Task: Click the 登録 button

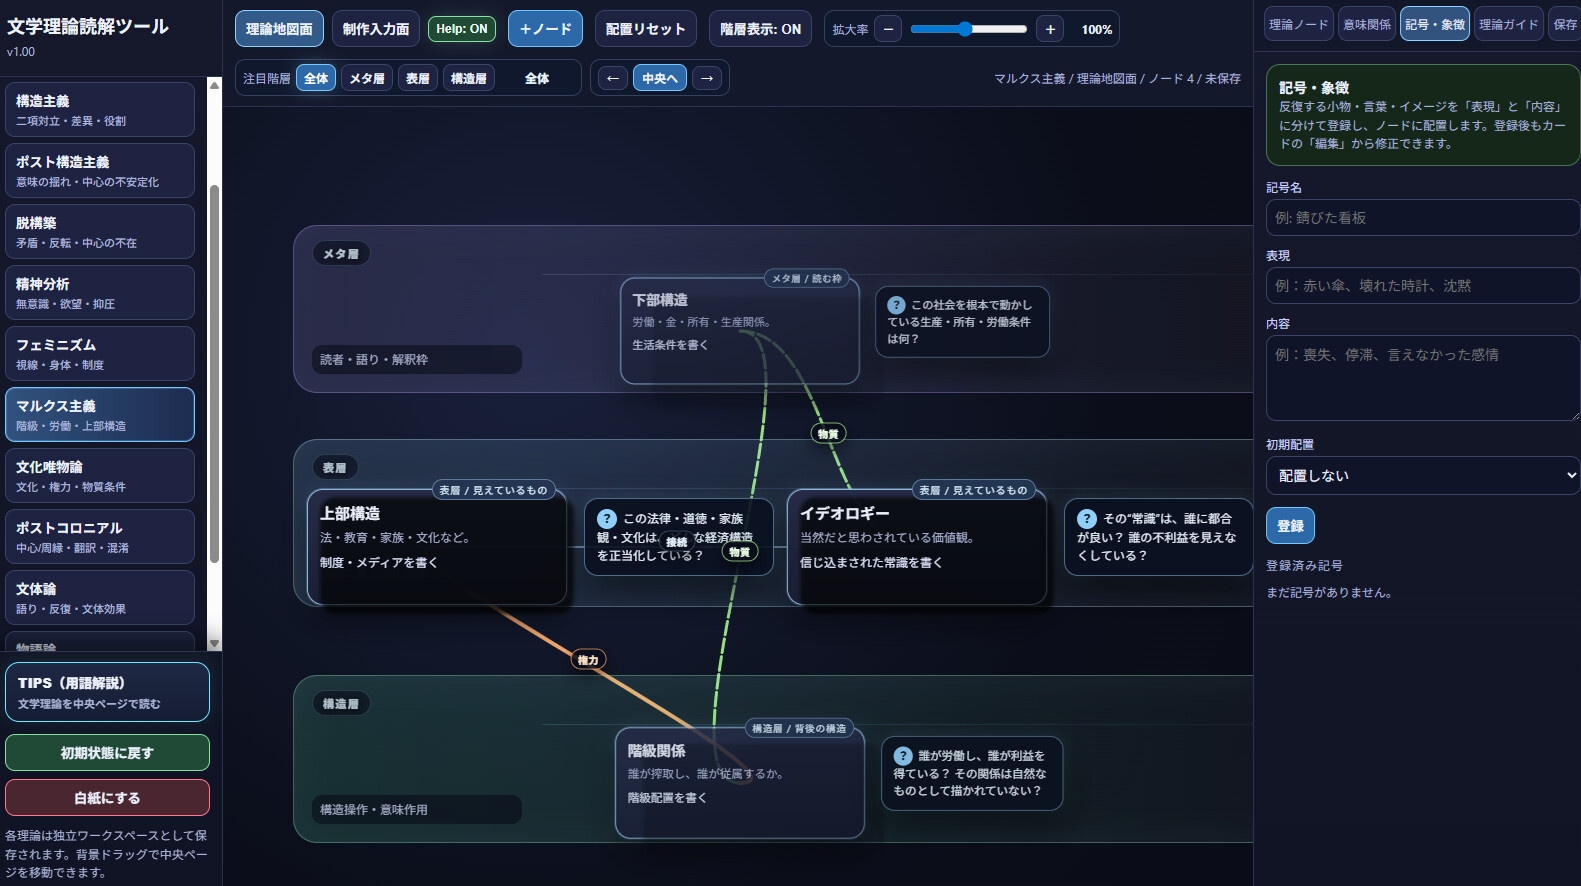Action: coord(1290,526)
